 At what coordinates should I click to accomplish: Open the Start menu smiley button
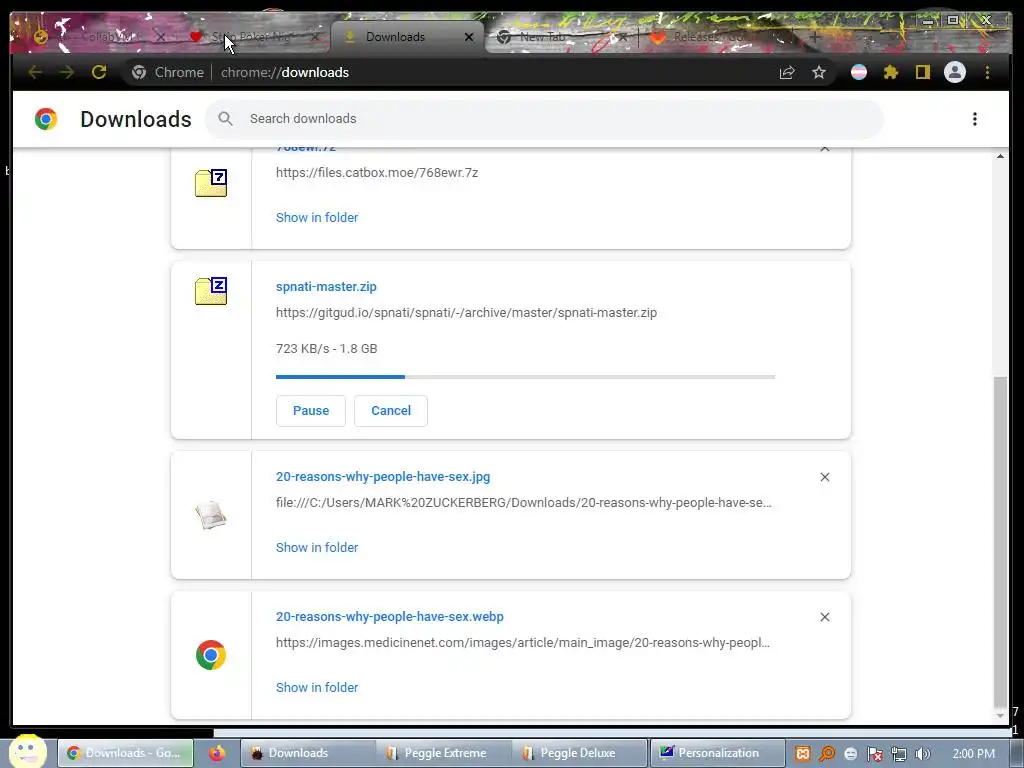pos(27,752)
